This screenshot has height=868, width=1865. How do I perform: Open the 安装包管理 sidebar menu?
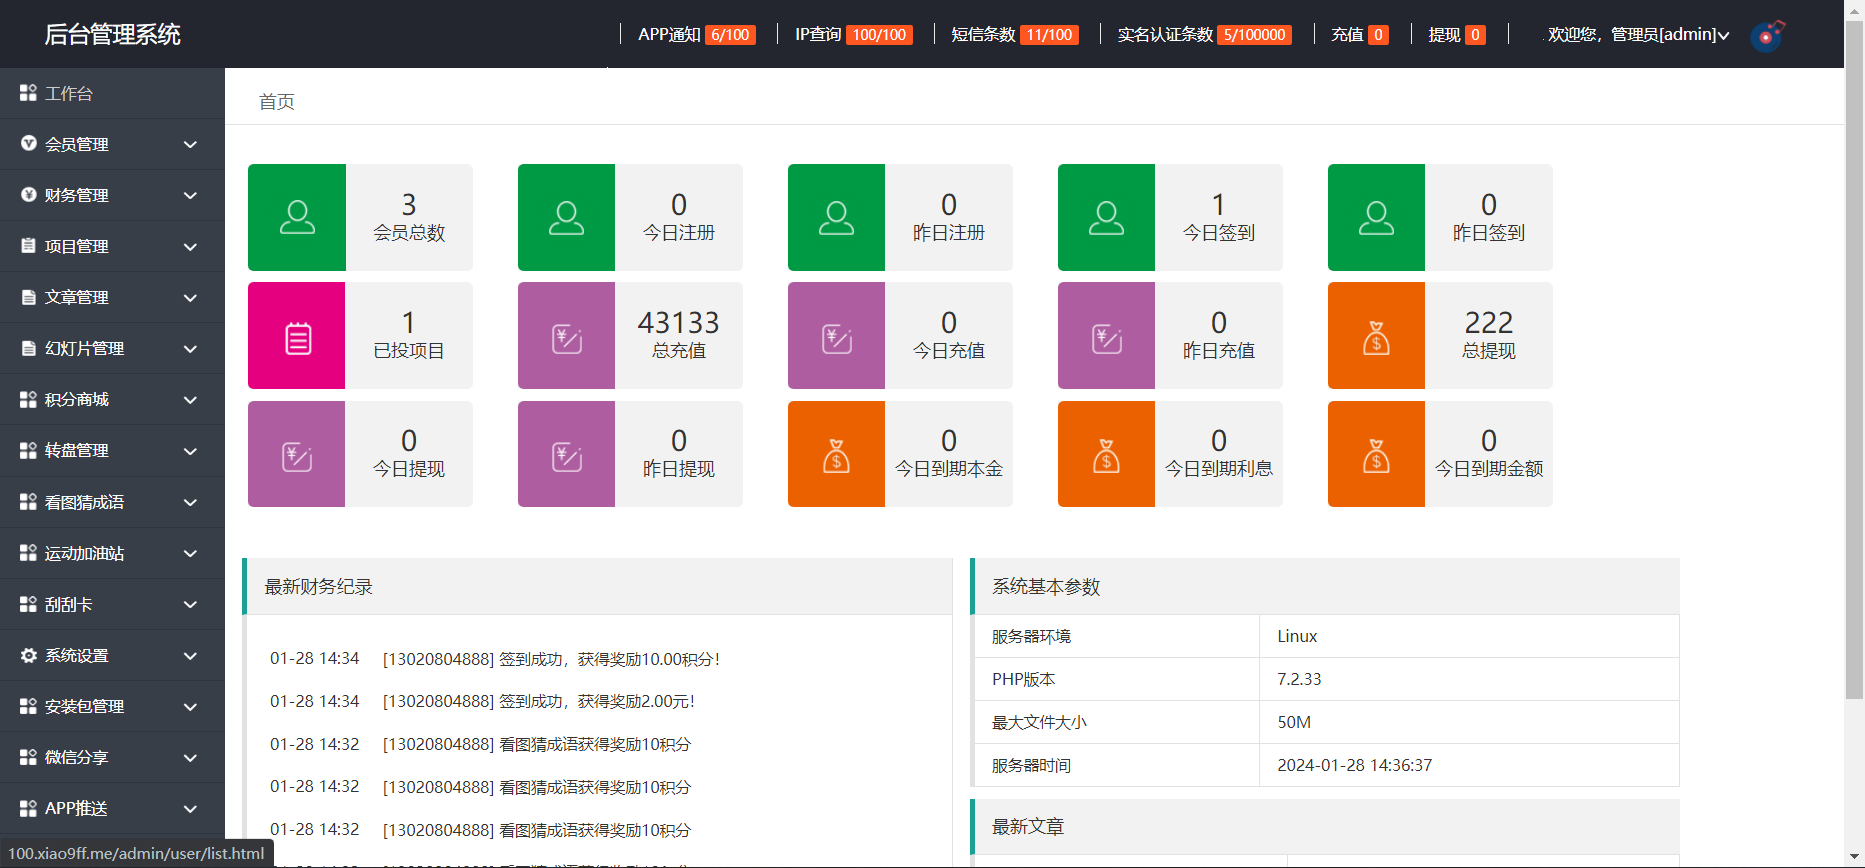click(x=112, y=706)
